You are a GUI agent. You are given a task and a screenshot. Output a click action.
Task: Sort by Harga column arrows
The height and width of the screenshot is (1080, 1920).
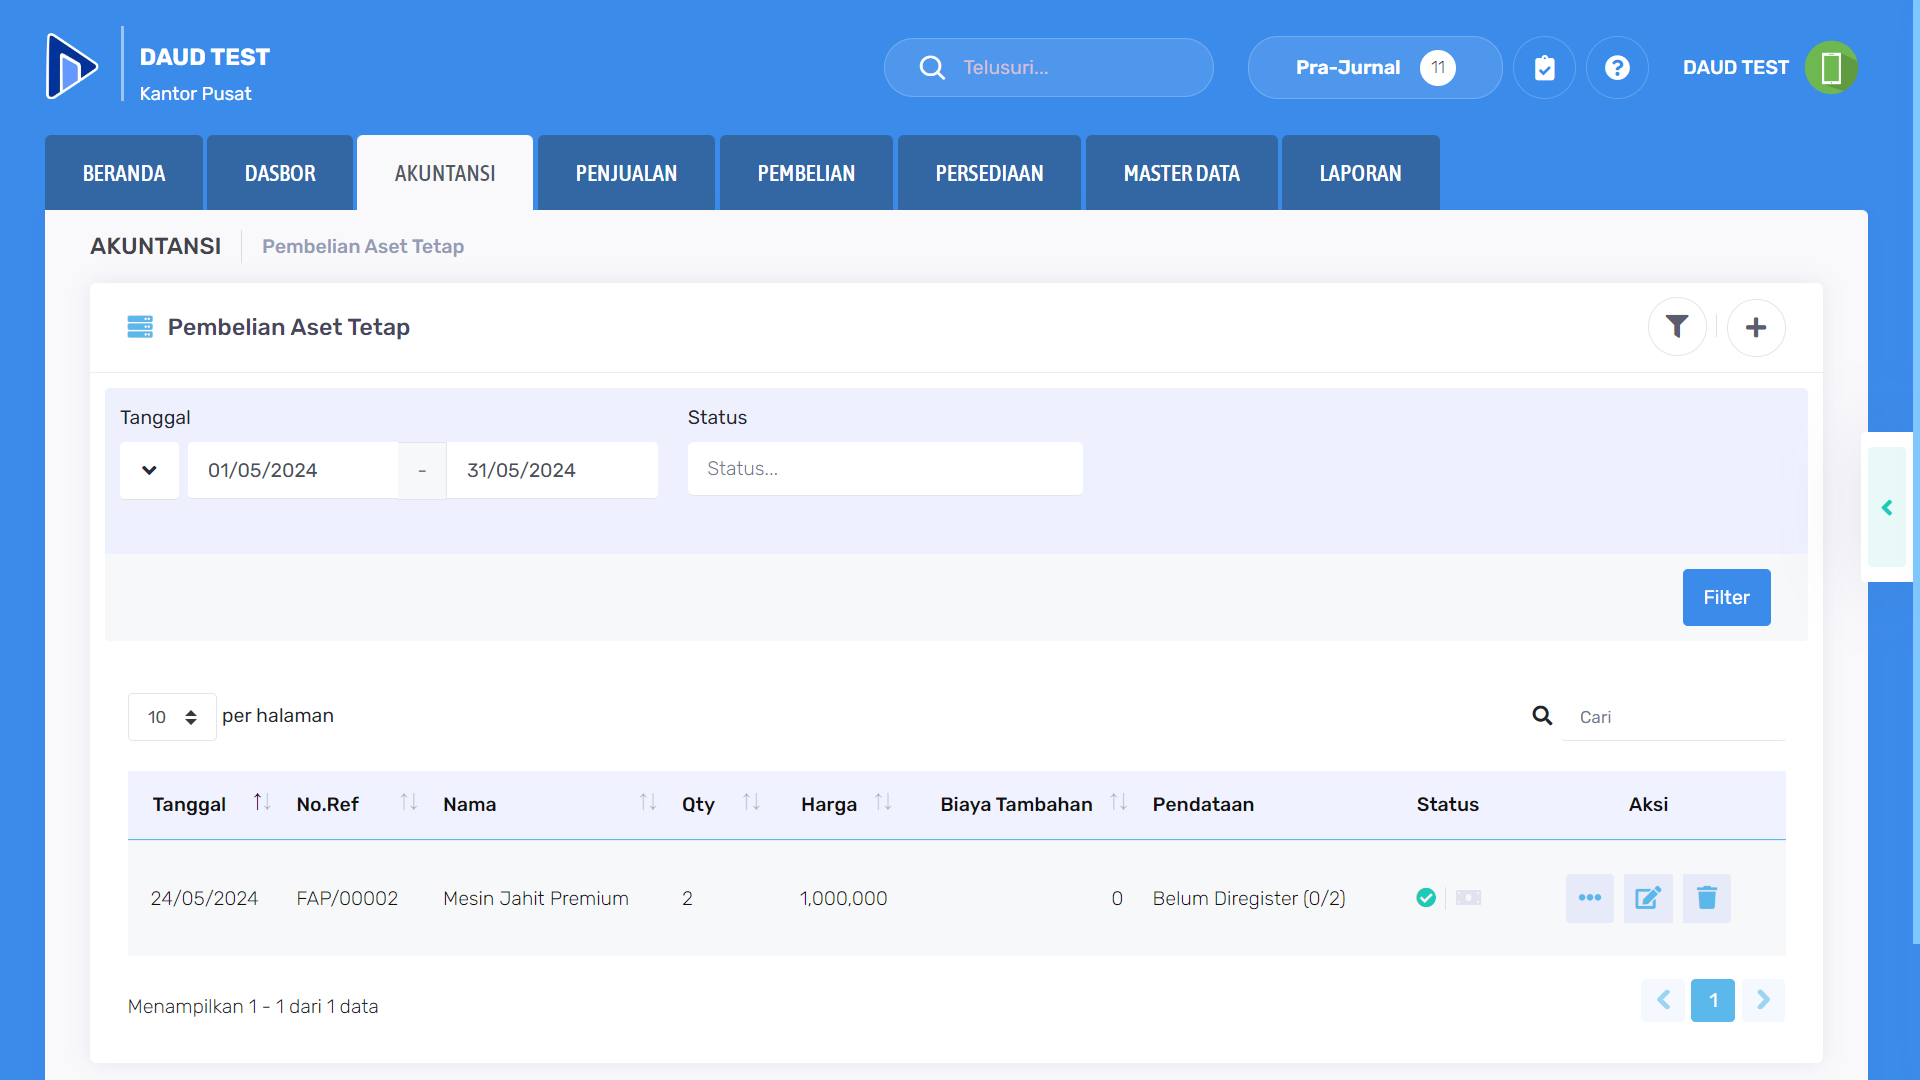point(883,802)
